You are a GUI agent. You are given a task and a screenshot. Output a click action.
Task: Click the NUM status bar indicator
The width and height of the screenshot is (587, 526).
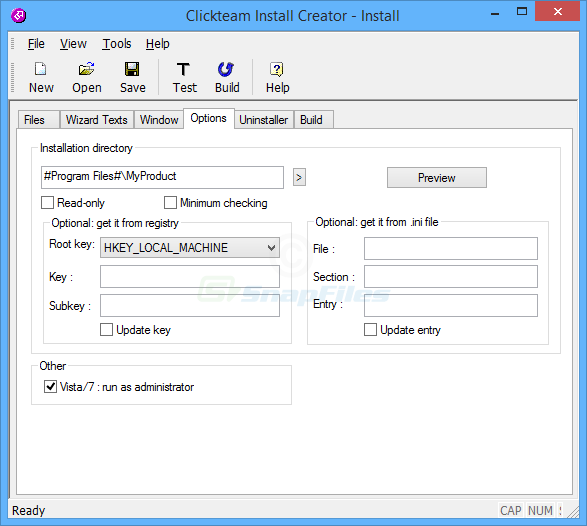pos(540,510)
